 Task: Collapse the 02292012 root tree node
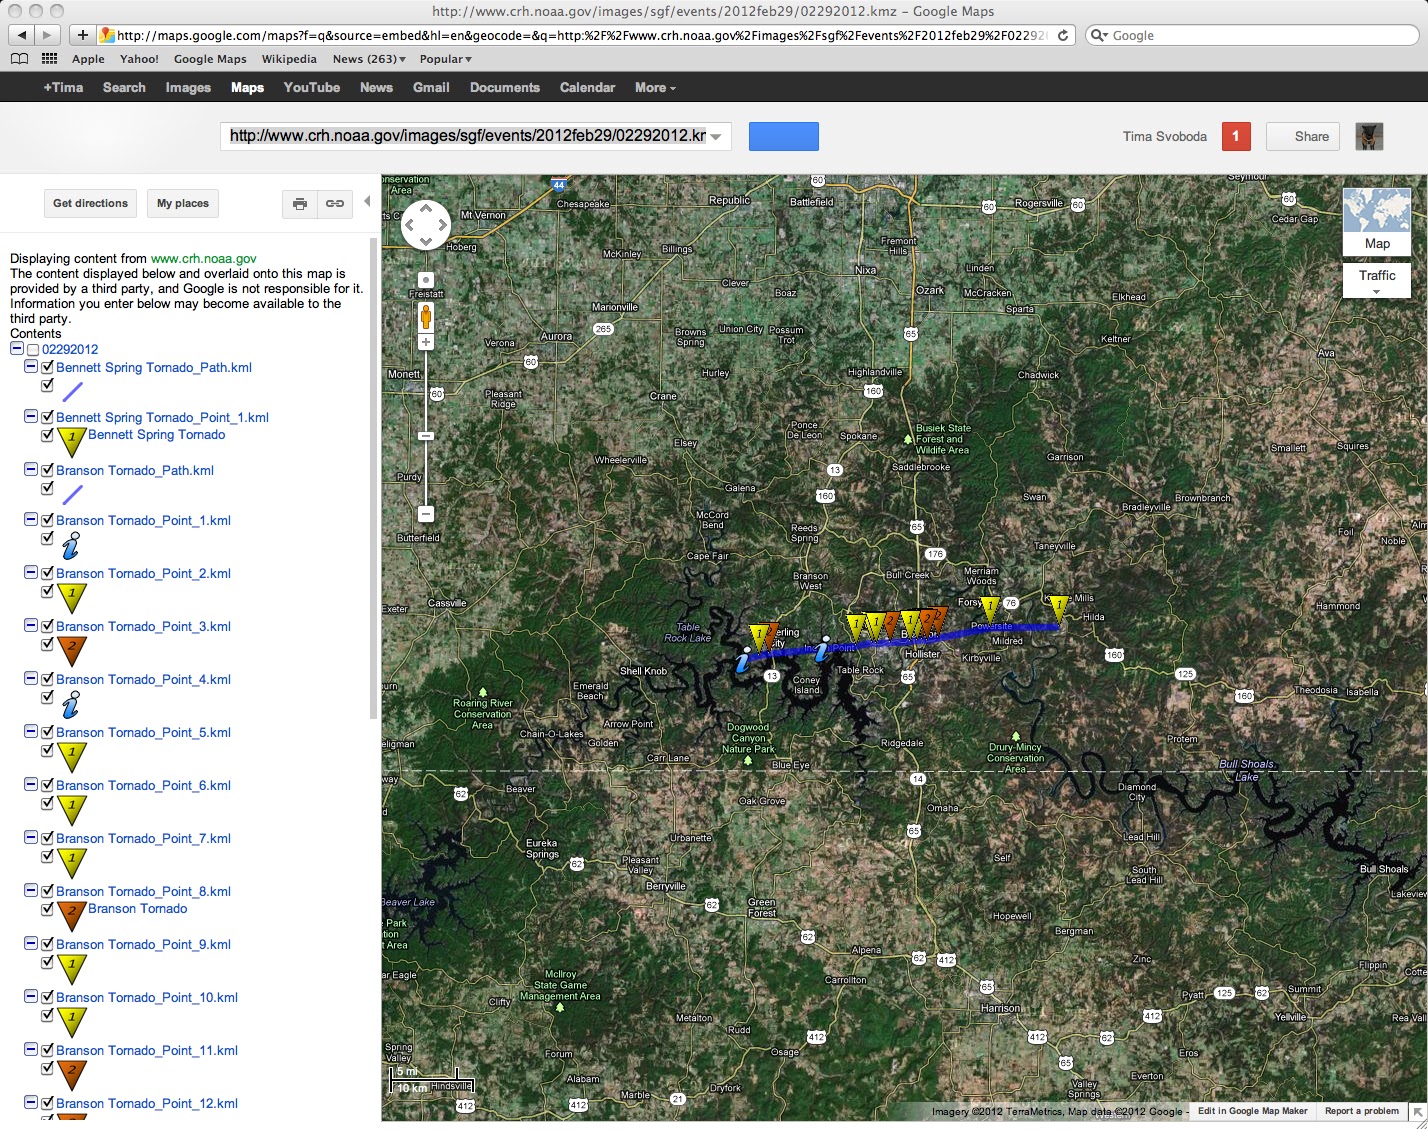(17, 349)
